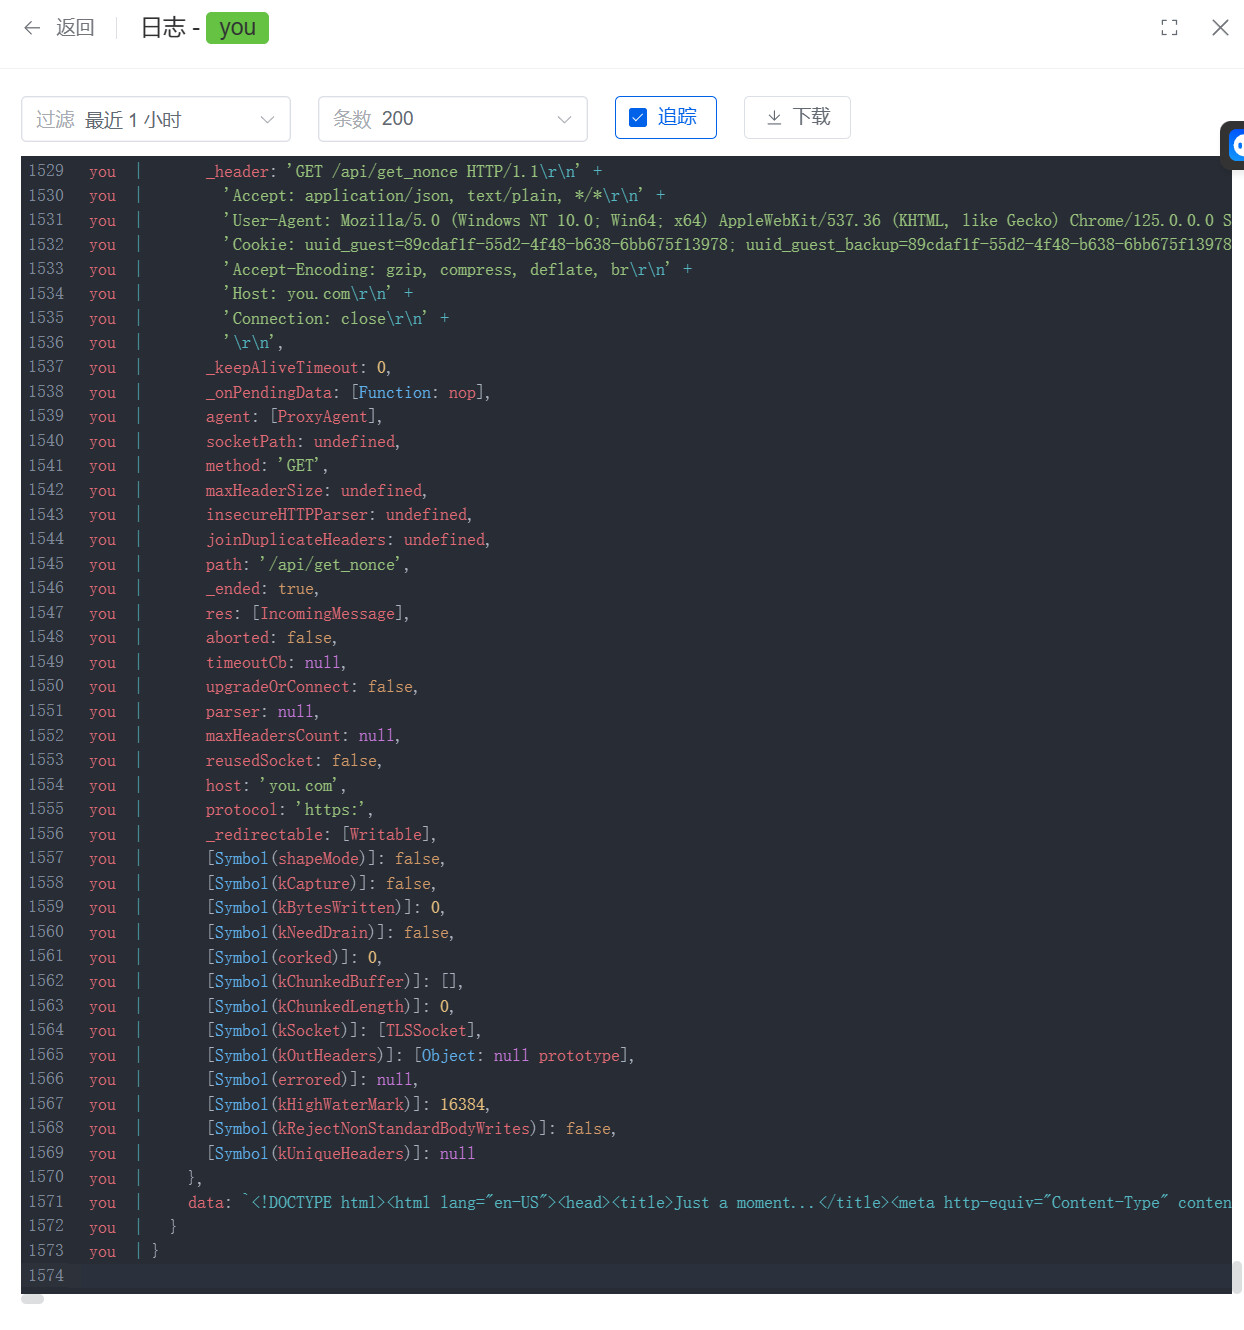Viewport: 1244px width, 1330px height.
Task: Open the blue floating widget at right edge
Action: coord(1236,146)
